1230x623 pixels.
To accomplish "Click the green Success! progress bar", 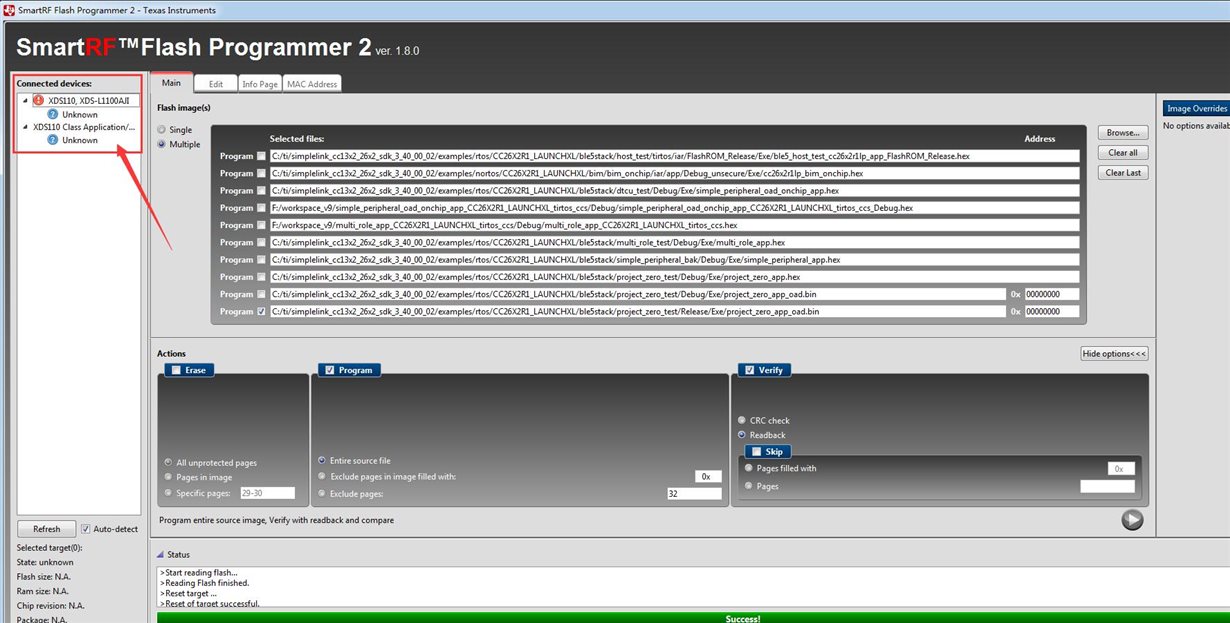I will pyautogui.click(x=693, y=617).
